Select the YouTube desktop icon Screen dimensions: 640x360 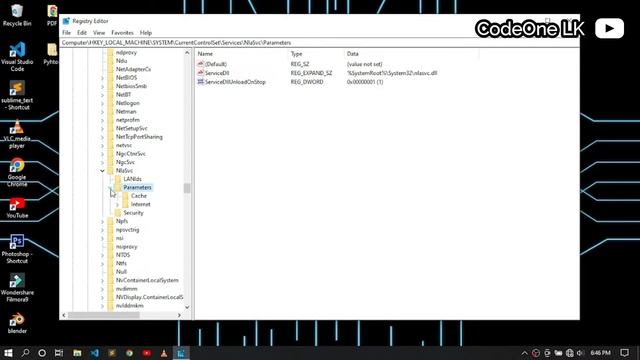click(17, 207)
